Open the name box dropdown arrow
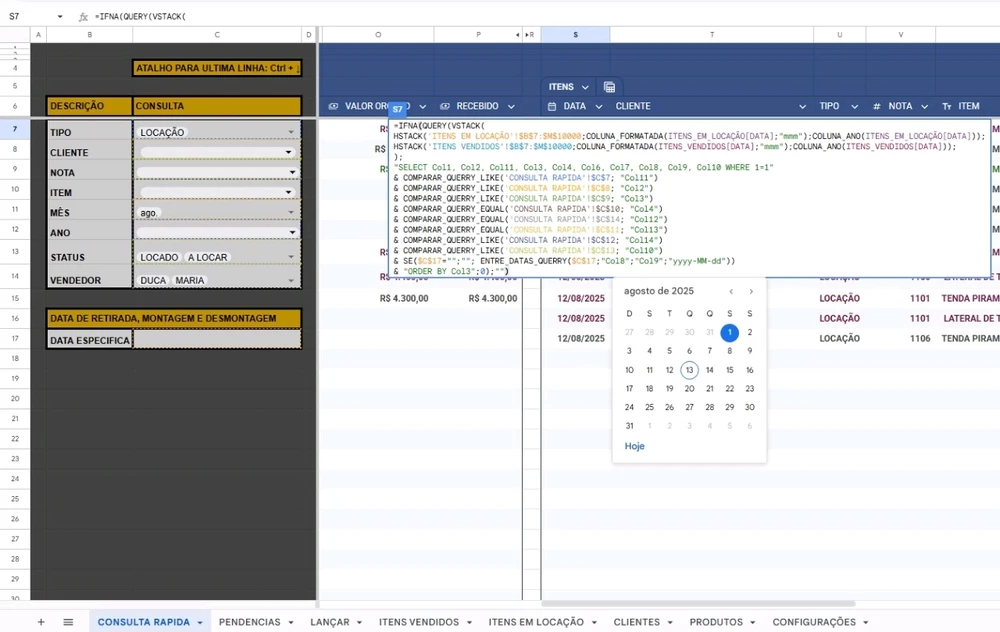1000x632 pixels. 60,17
